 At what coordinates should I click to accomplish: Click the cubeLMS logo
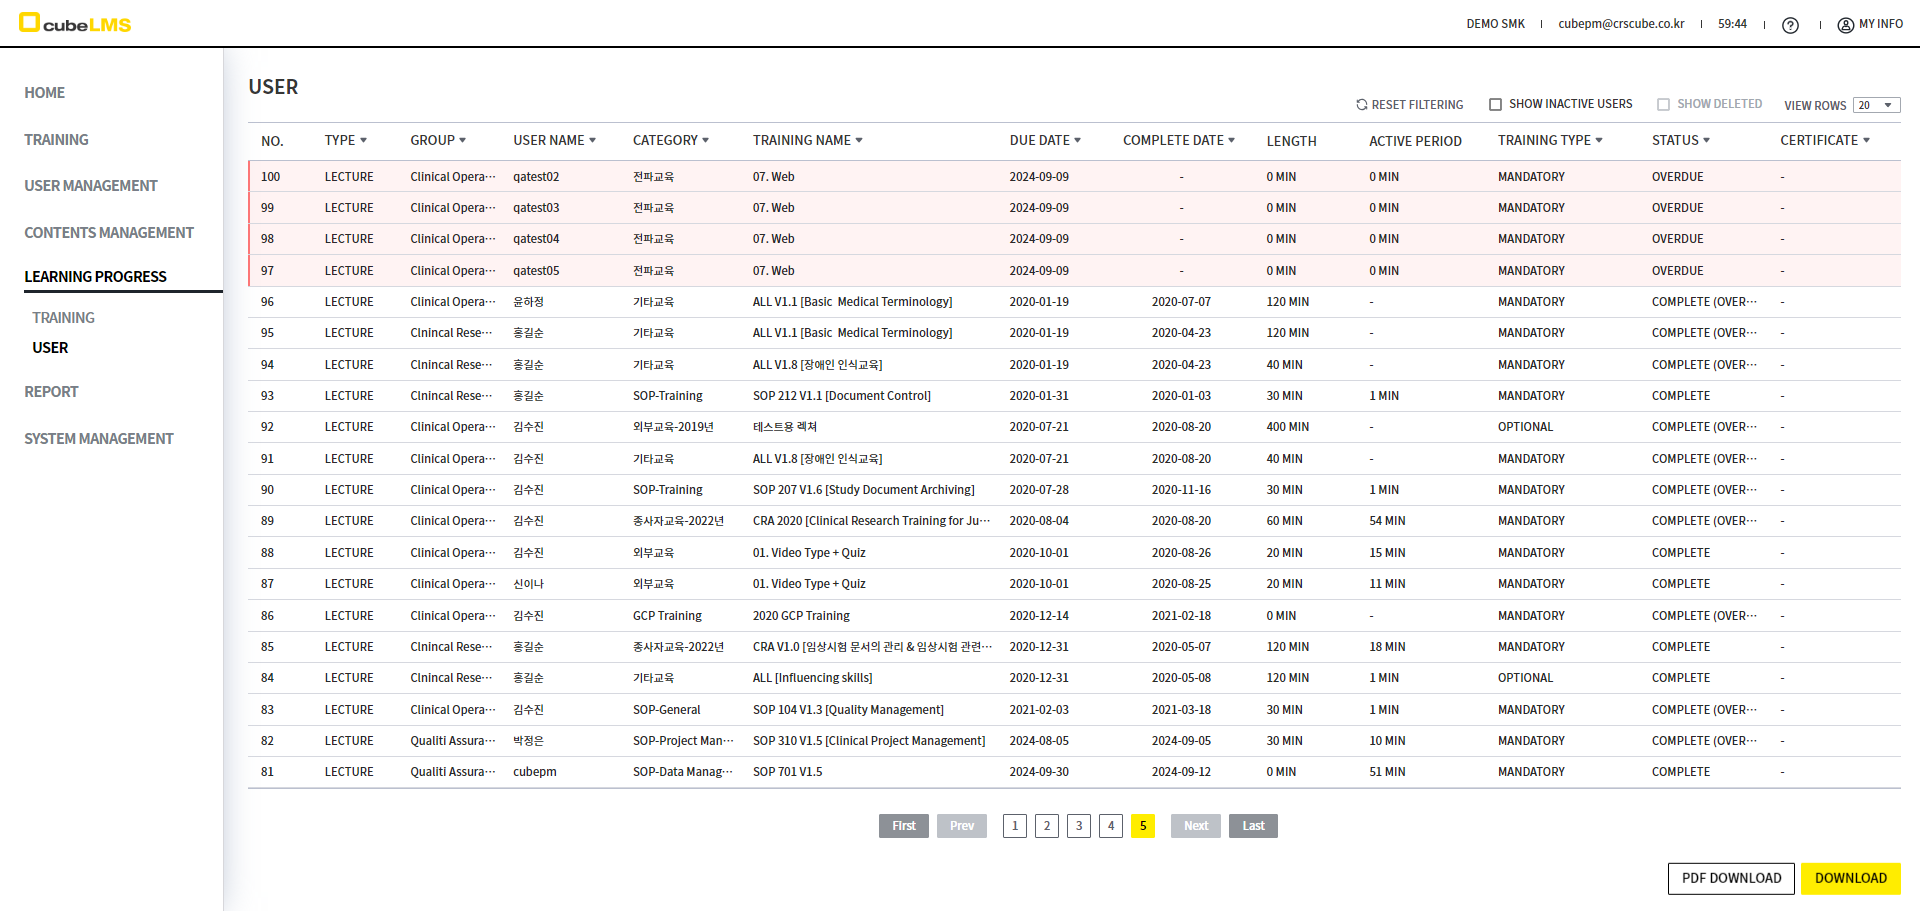(x=75, y=24)
